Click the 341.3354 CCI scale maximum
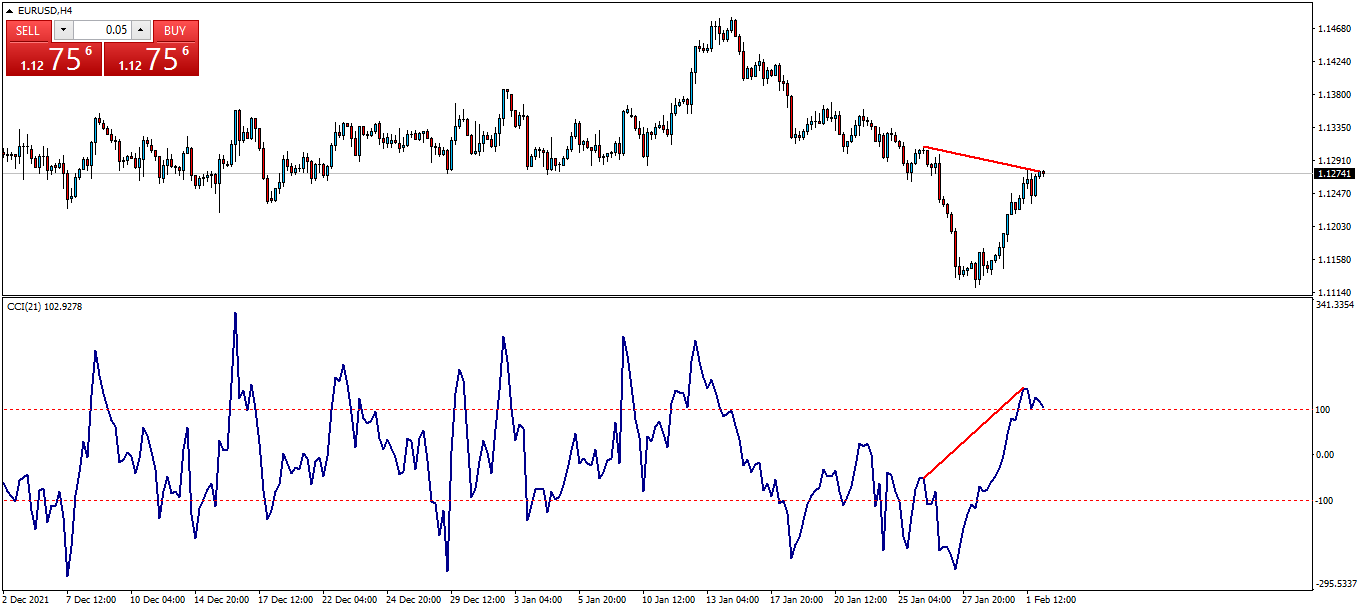1358x611 pixels. [x=1336, y=304]
